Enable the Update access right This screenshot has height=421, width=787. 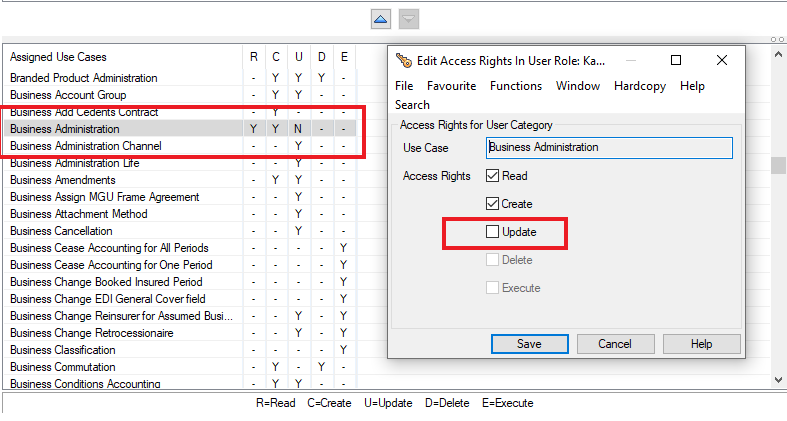[x=492, y=232]
